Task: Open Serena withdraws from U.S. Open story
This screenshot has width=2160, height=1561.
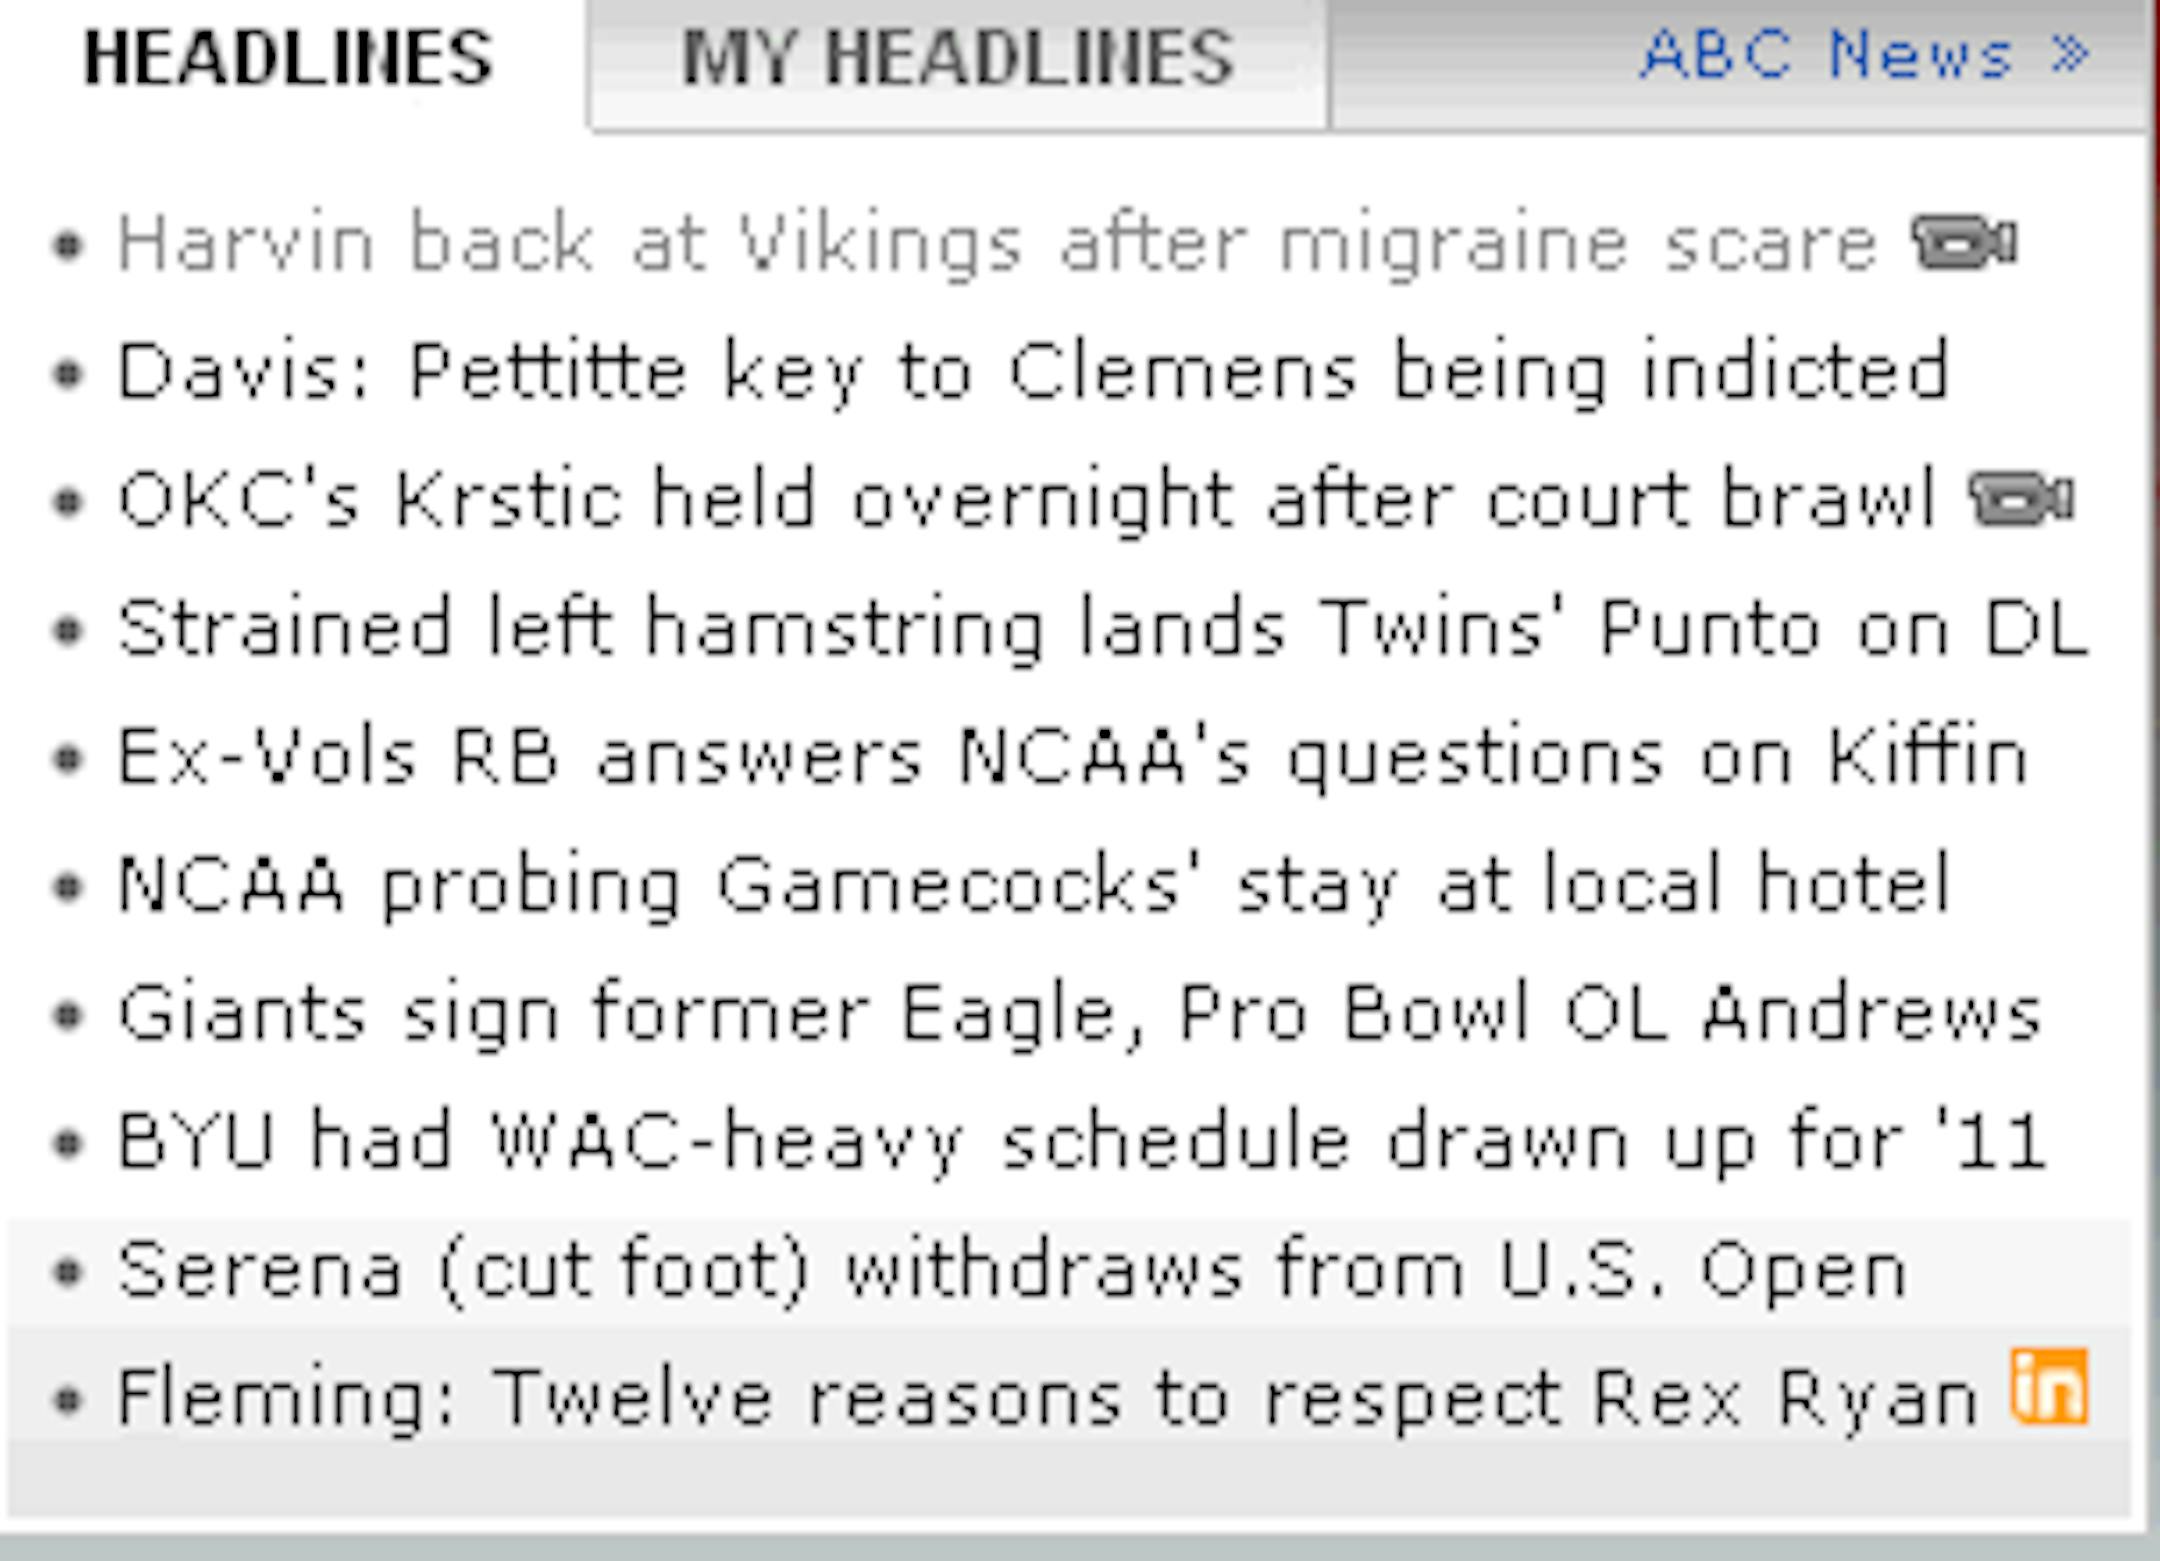Action: (1011, 1272)
